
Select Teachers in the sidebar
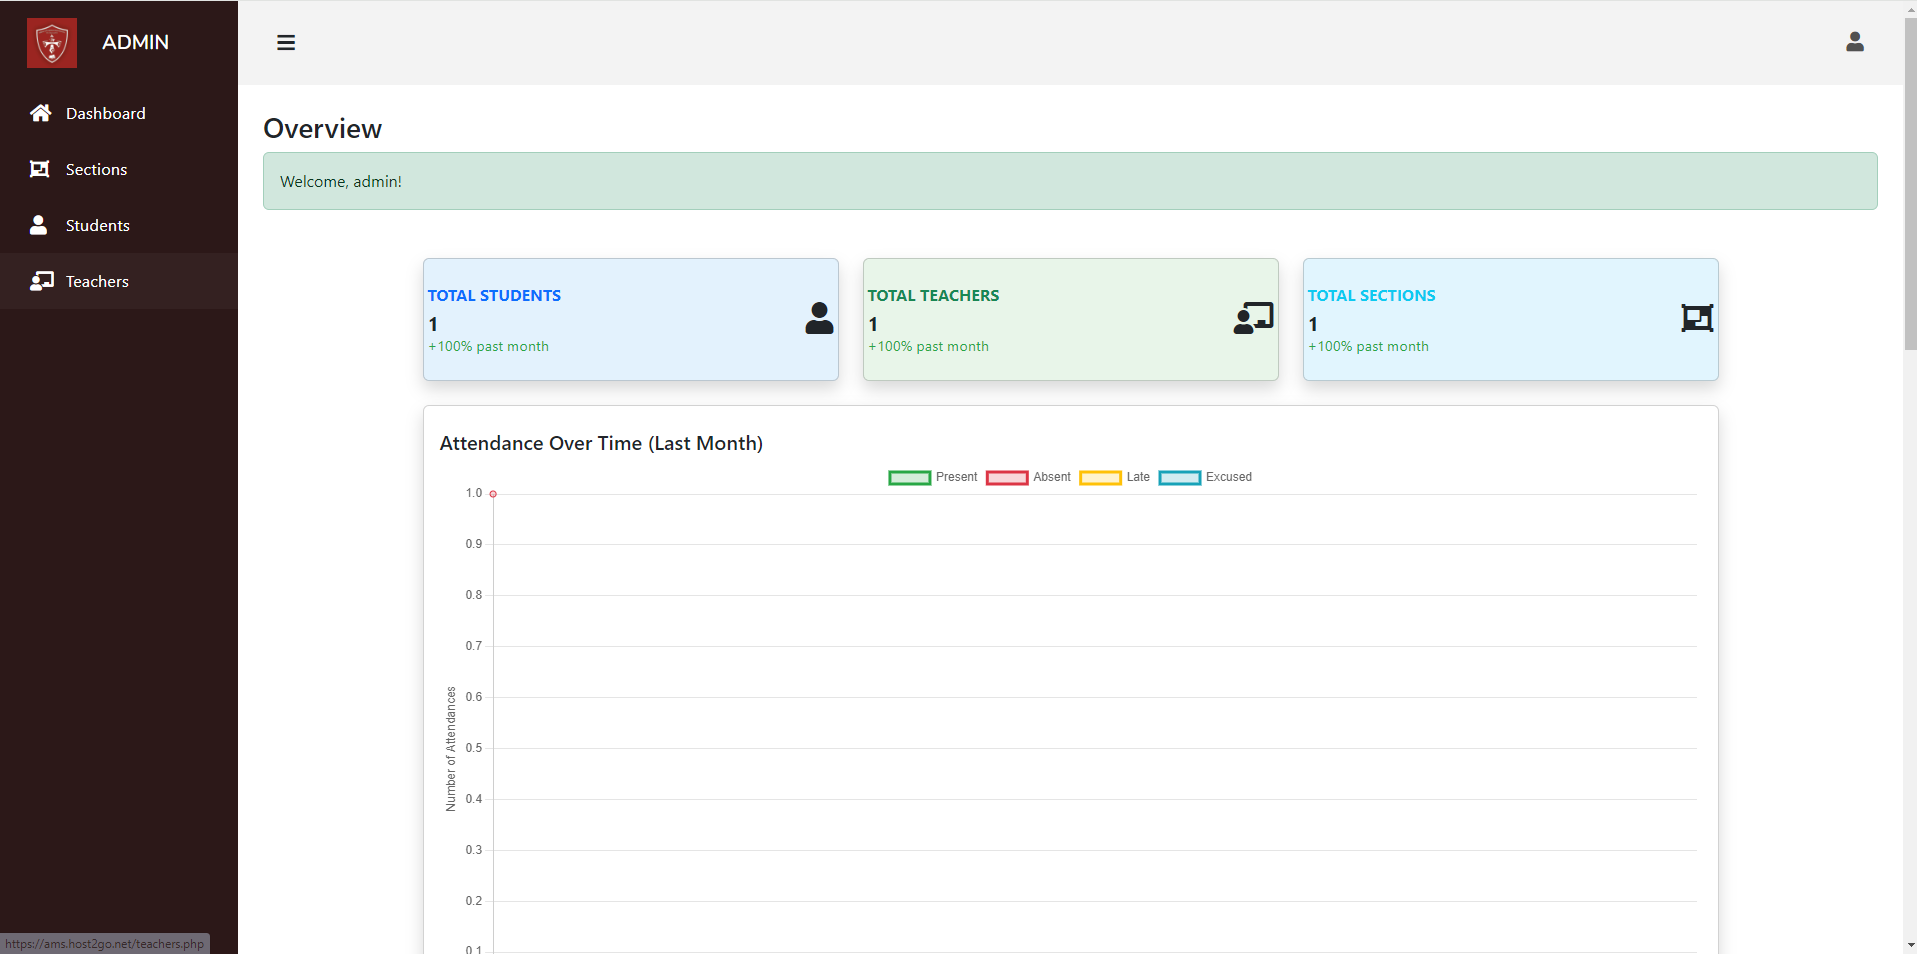(97, 282)
